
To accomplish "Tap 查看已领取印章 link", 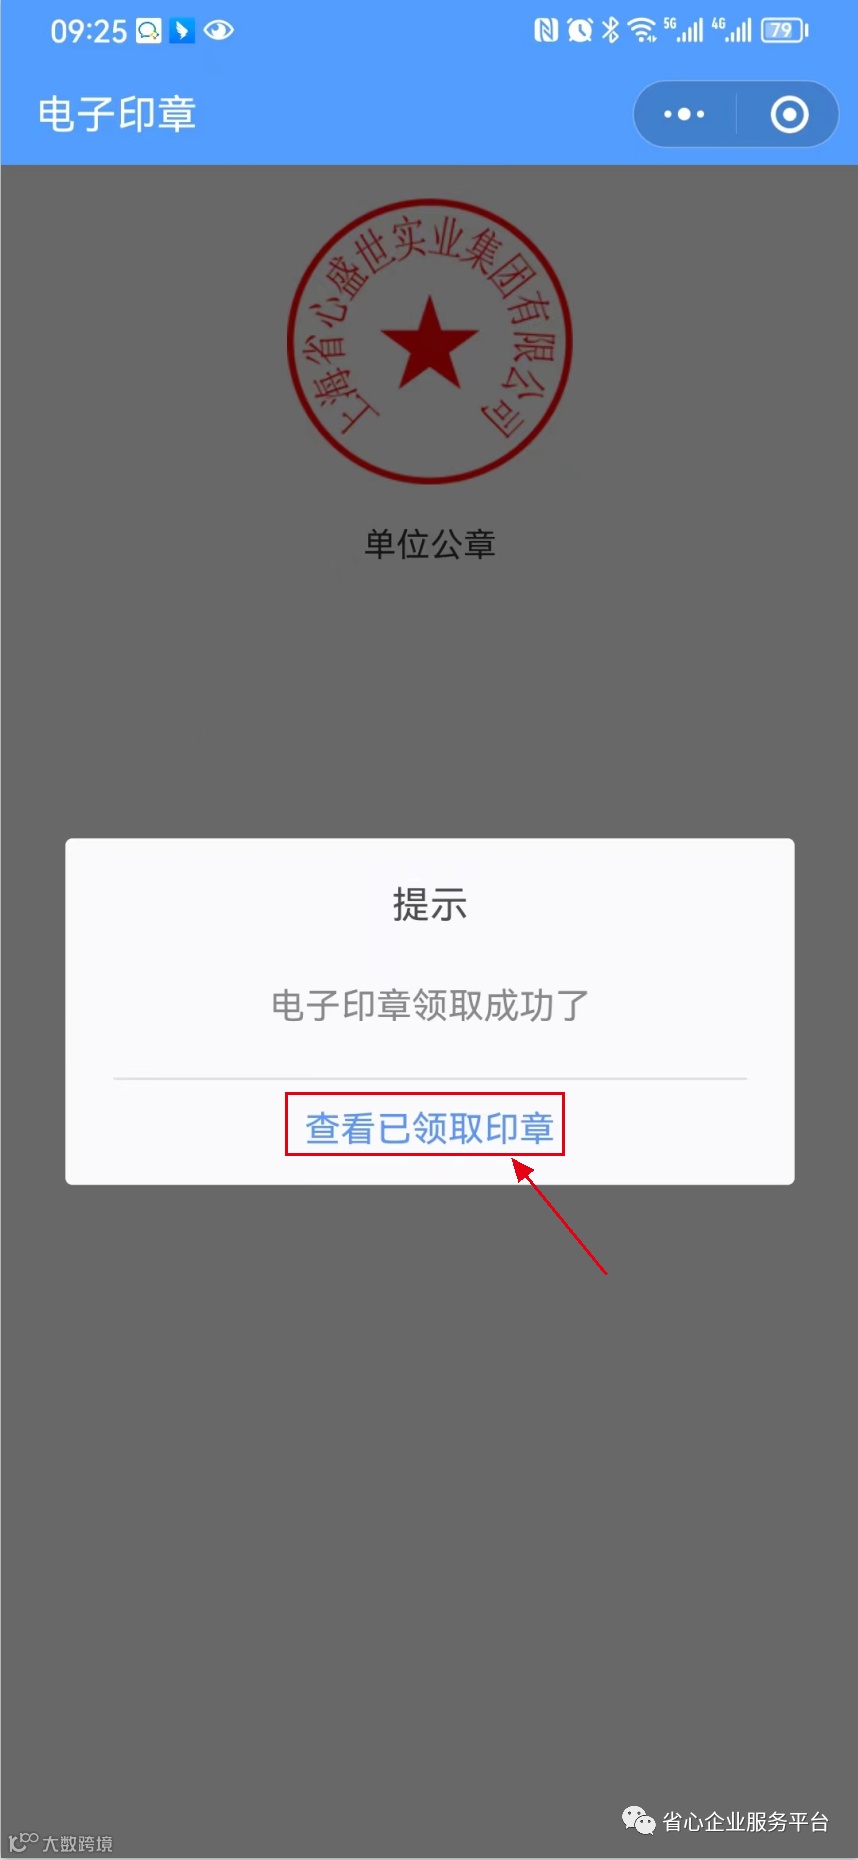I will coord(429,1128).
